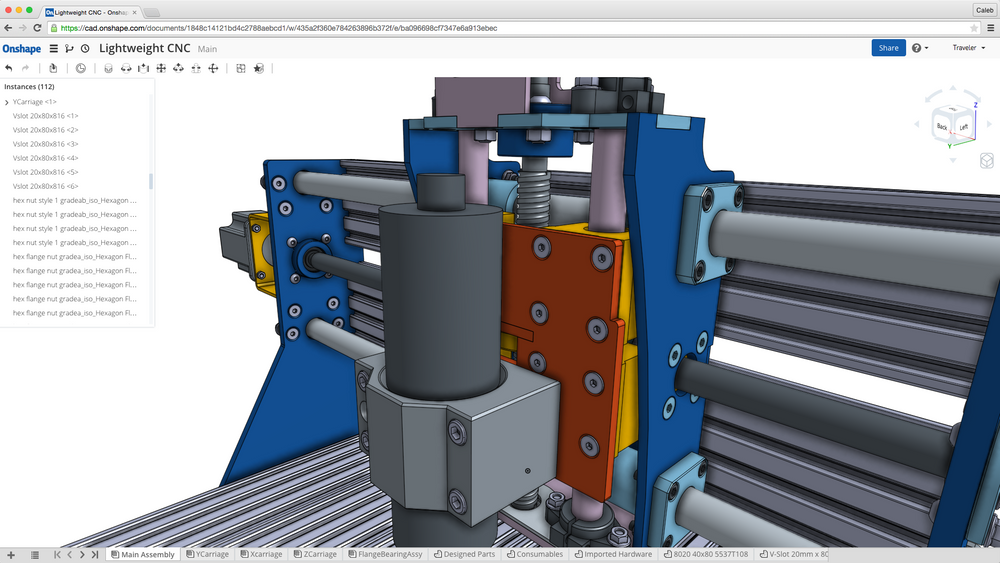The height and width of the screenshot is (563, 1000).
Task: Open the versions and branches graph icon
Action: click(69, 48)
